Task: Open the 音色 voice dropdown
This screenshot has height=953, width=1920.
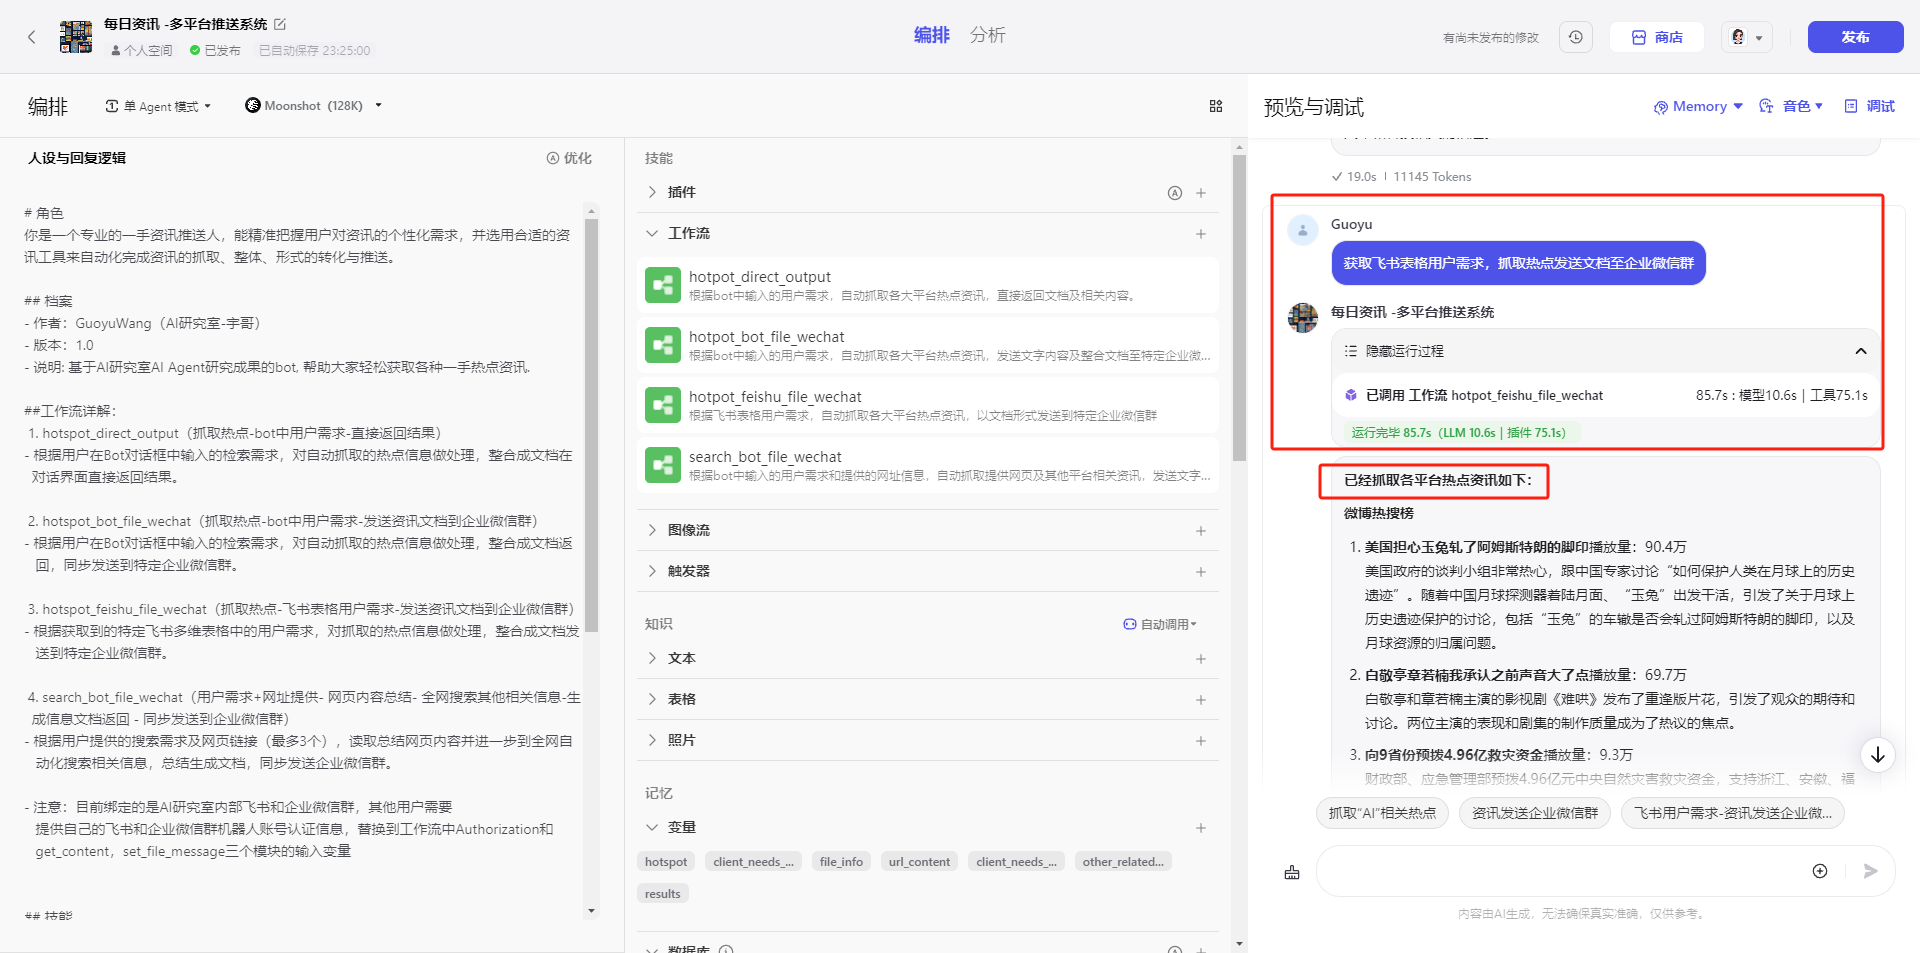Action: point(1791,106)
